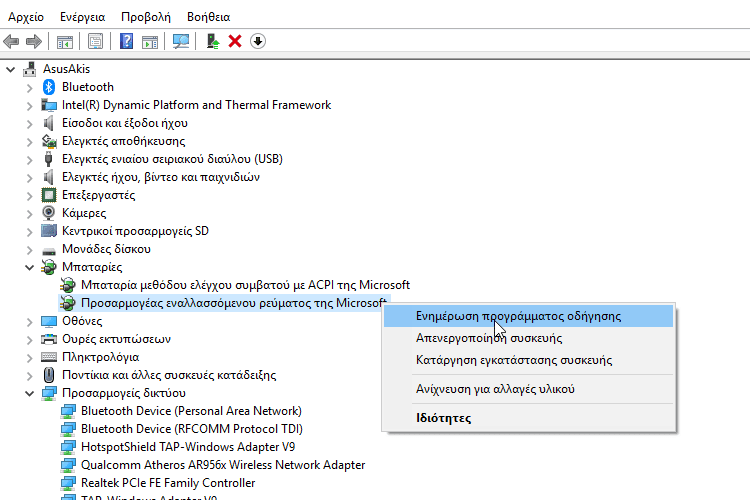Image resolution: width=750 pixels, height=500 pixels.
Task: Click the Bluetooth category icon
Action: pyautogui.click(x=49, y=87)
